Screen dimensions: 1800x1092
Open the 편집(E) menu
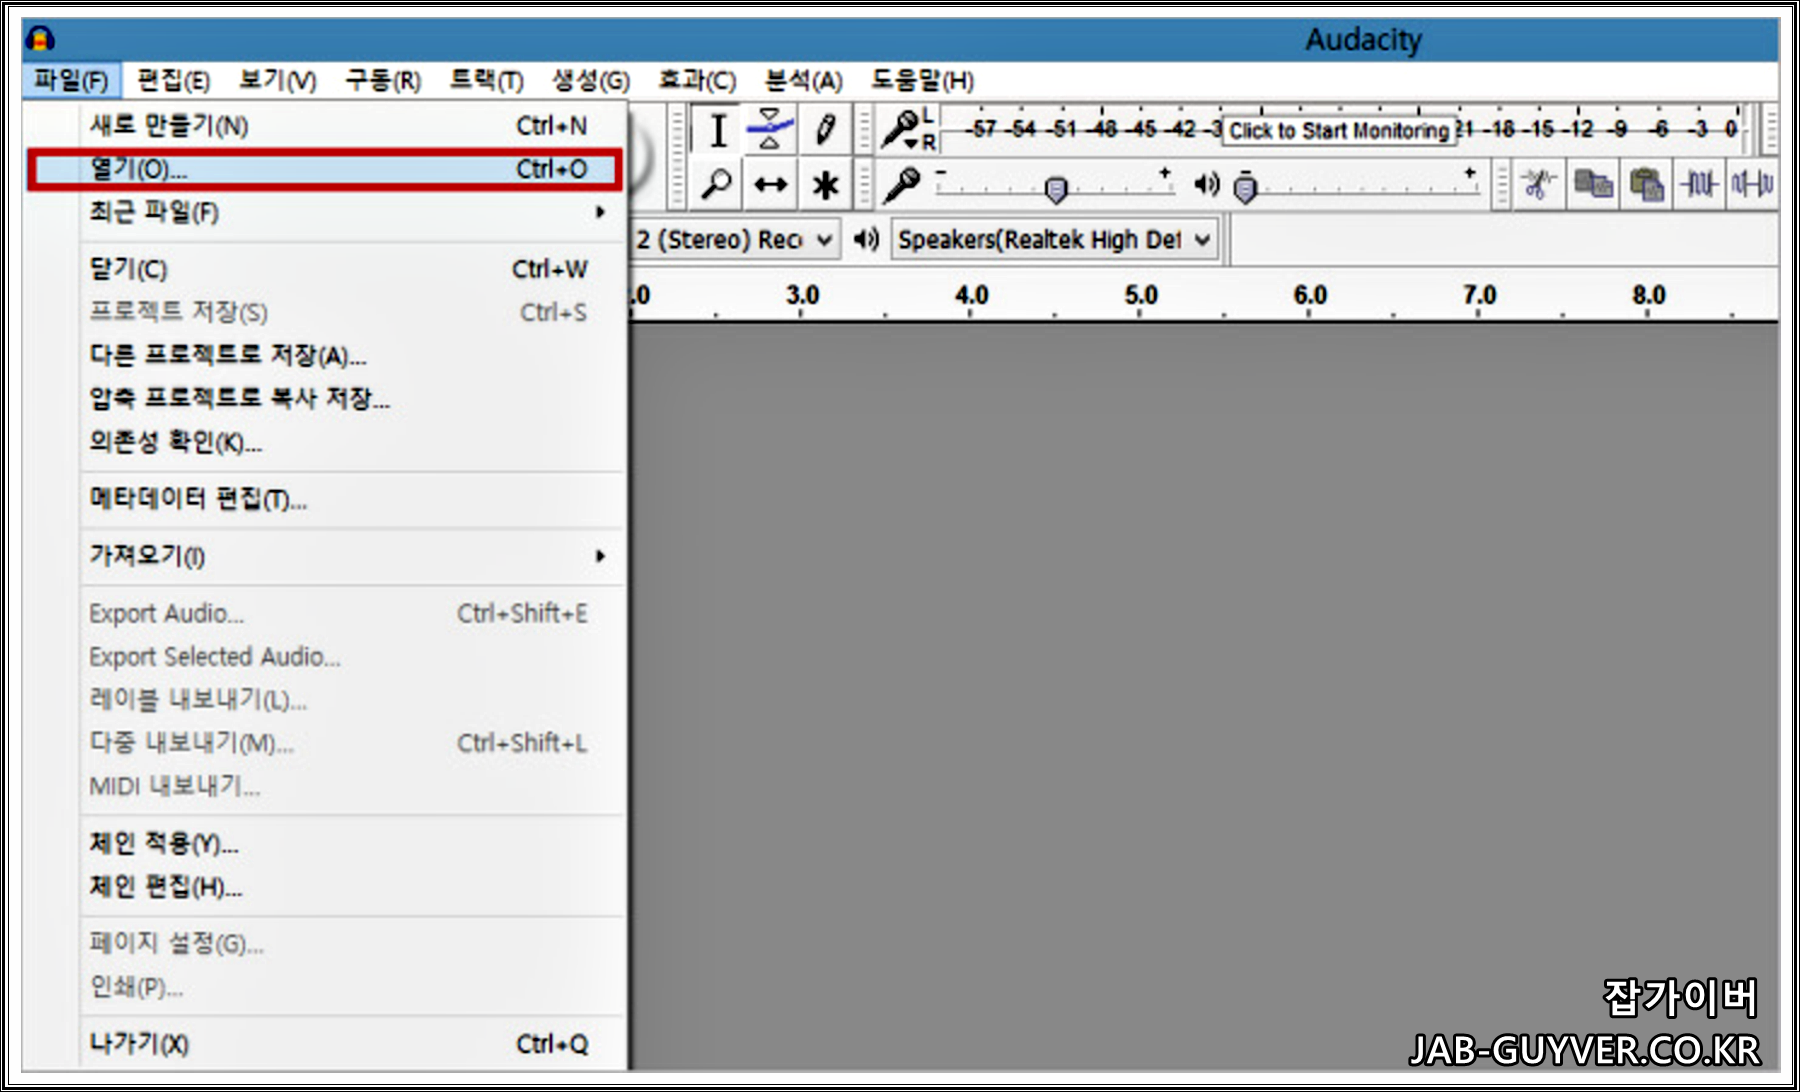point(173,80)
